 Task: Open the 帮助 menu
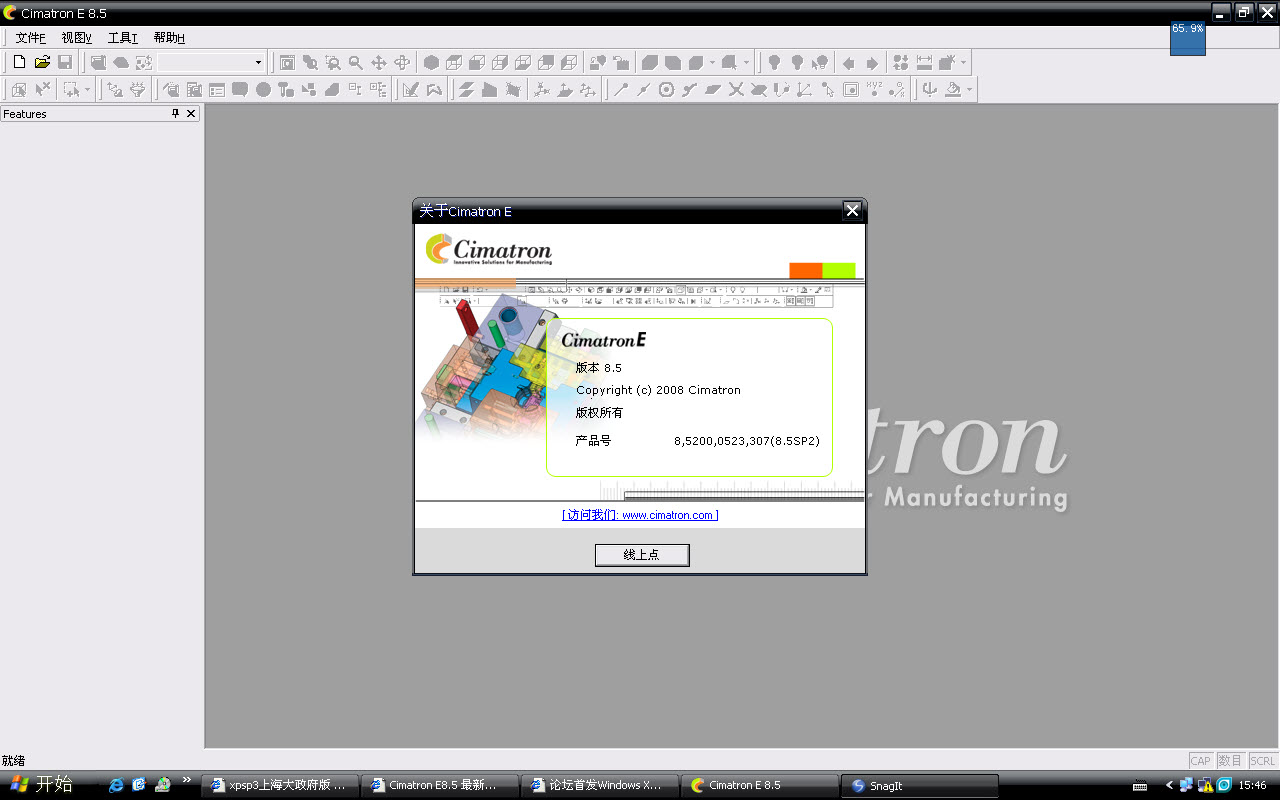[169, 38]
